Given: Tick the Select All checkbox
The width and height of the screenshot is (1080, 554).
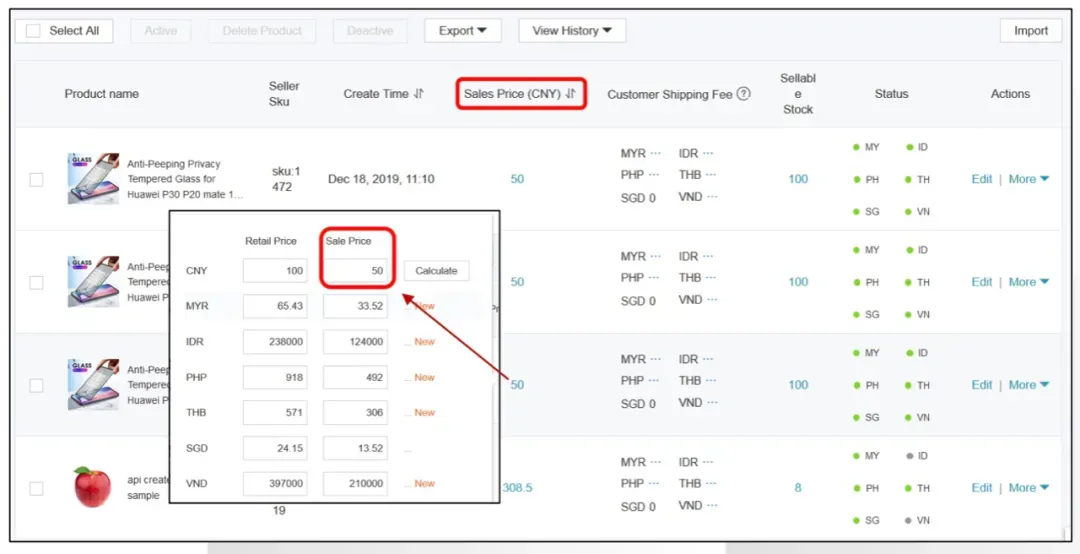Looking at the screenshot, I should [33, 31].
